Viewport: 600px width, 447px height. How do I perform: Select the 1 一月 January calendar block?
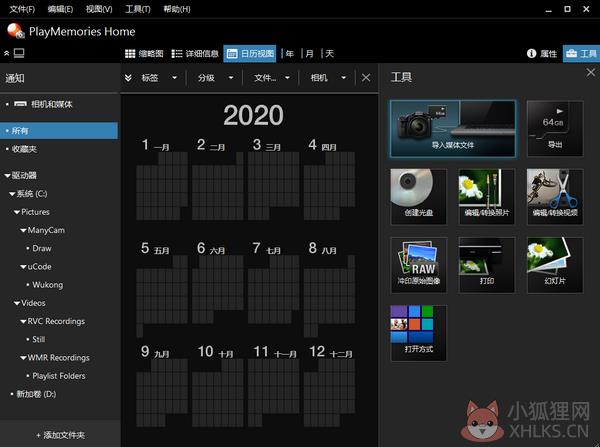point(162,179)
